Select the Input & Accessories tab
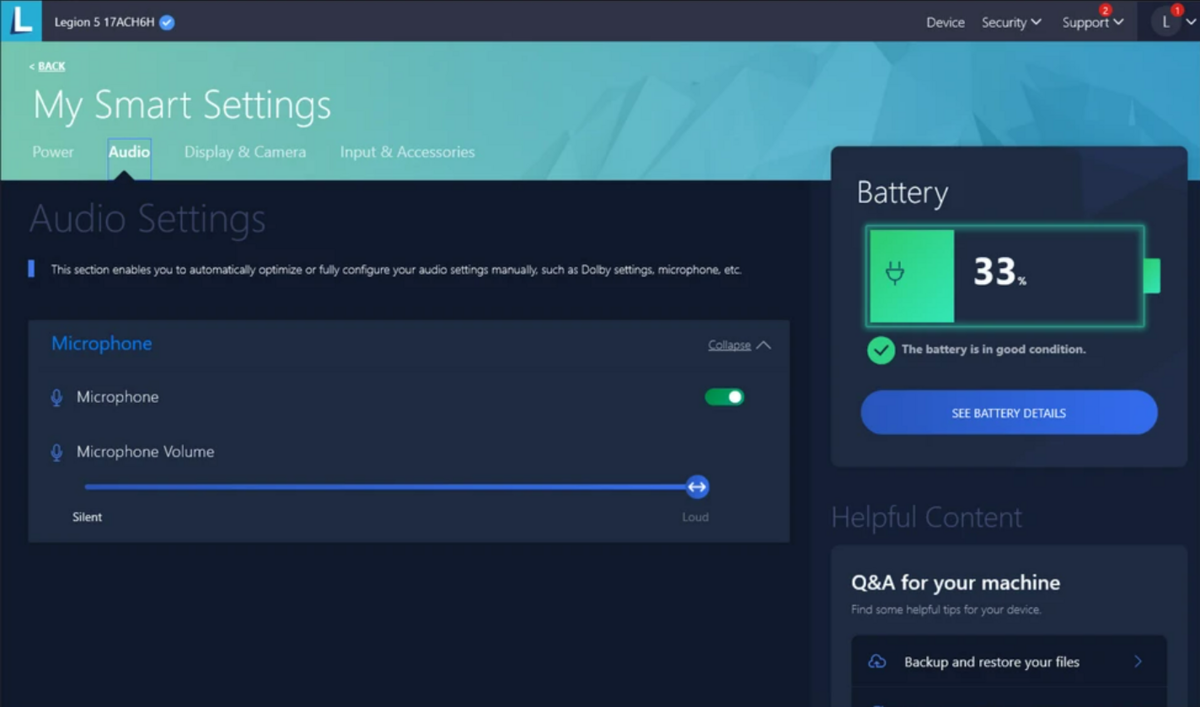The image size is (1200, 707). click(x=407, y=152)
